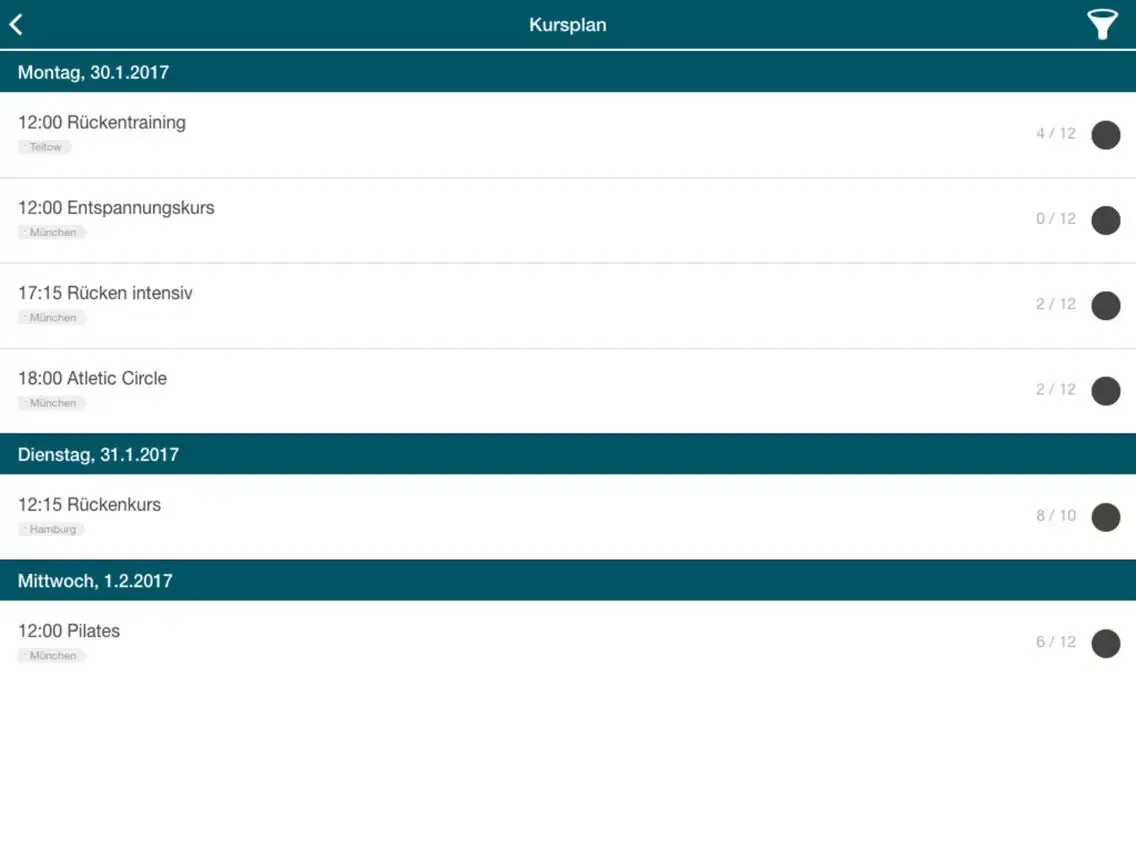Select München tag under Entspannungskurs
This screenshot has width=1136, height=852.
click(x=51, y=233)
